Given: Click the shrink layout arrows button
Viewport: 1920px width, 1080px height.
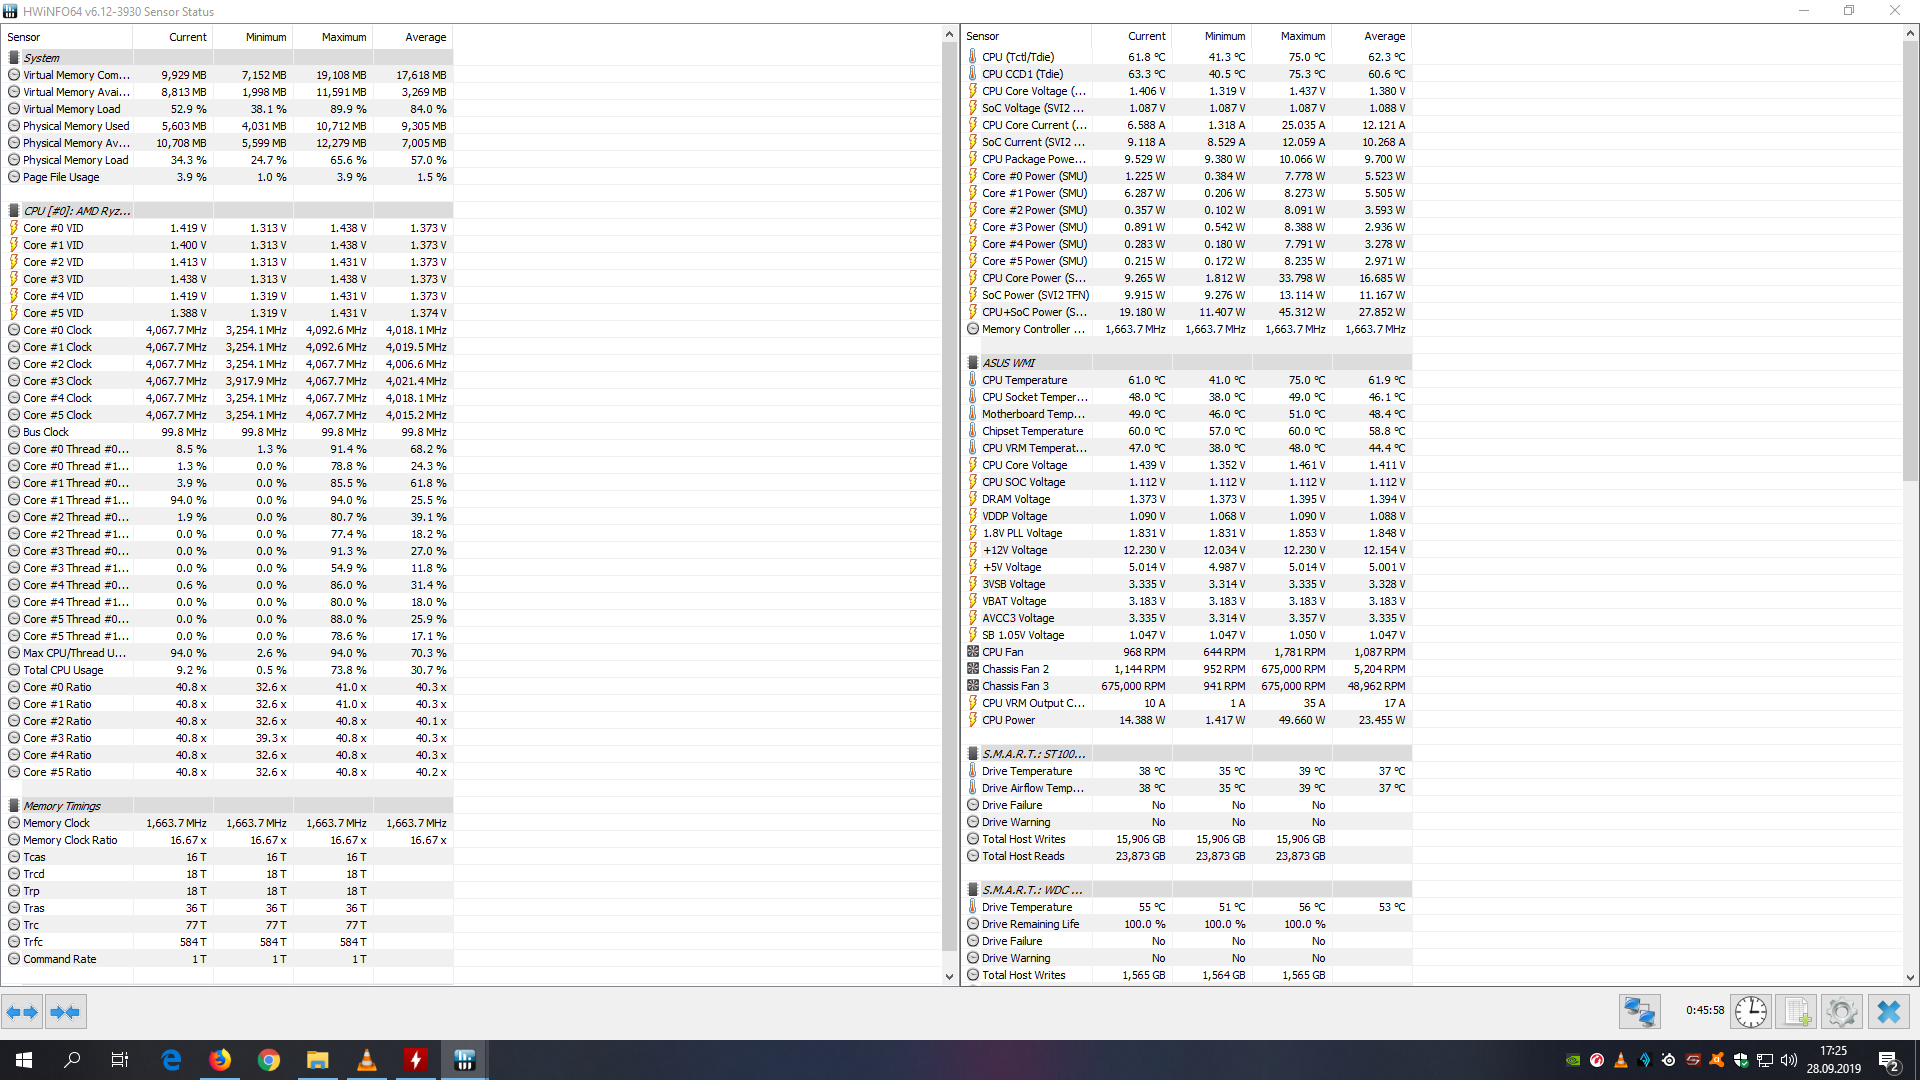Looking at the screenshot, I should [65, 1012].
